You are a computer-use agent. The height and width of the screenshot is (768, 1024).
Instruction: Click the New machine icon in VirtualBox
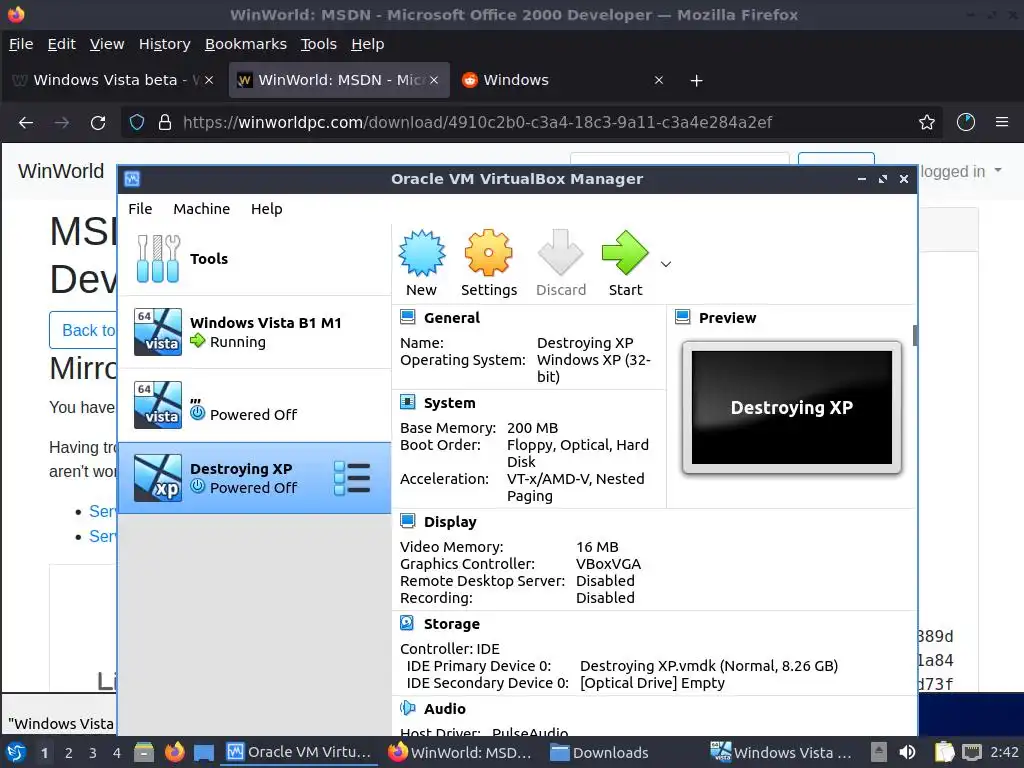click(422, 253)
